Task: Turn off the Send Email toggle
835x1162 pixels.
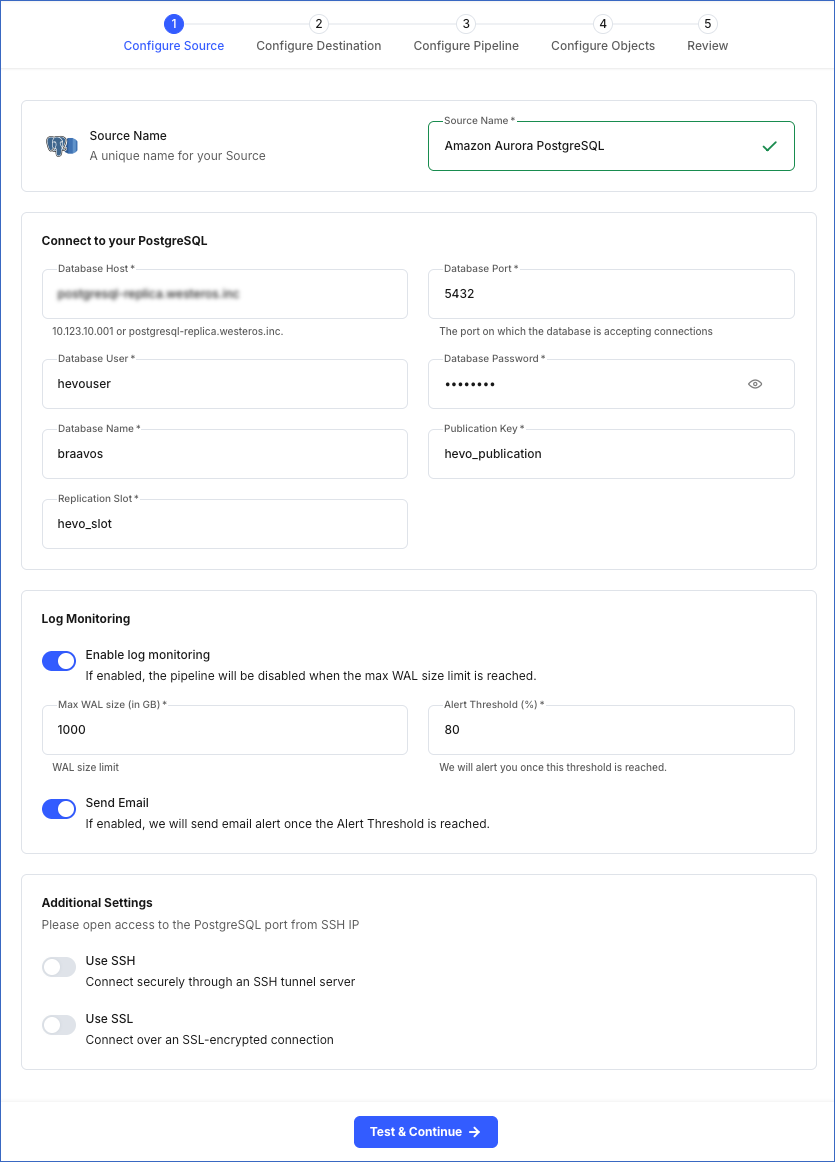Action: [x=59, y=809]
